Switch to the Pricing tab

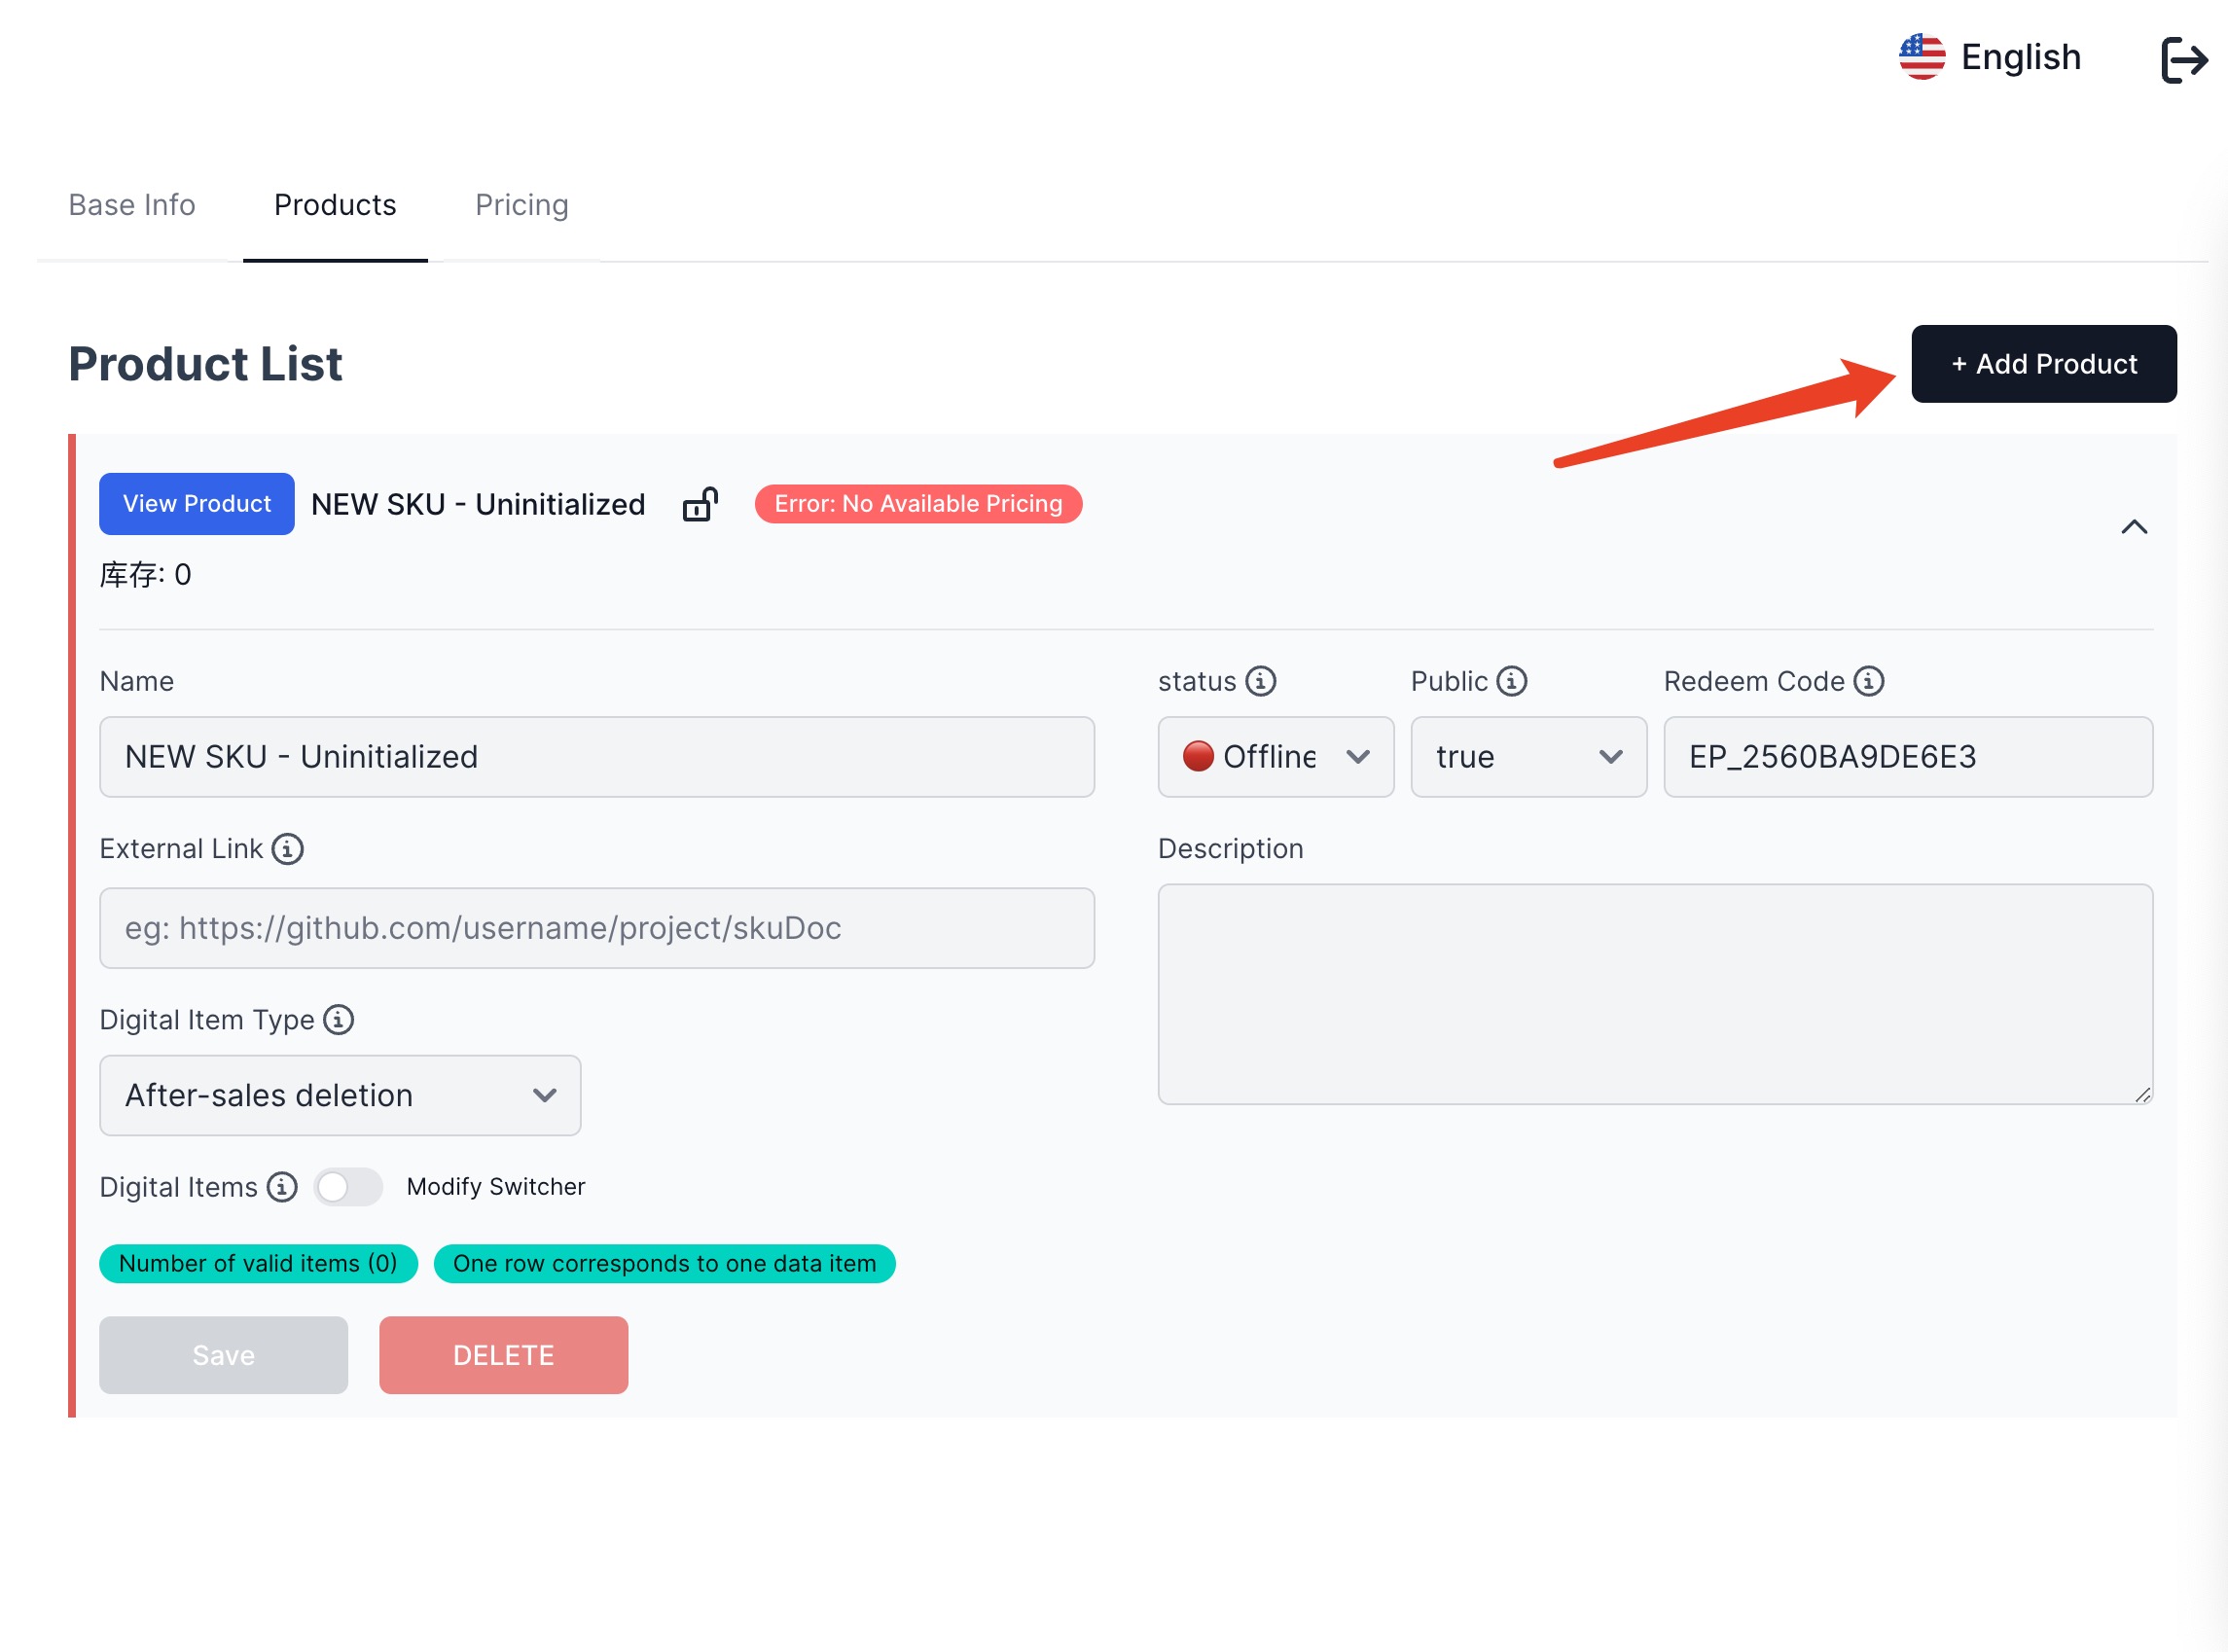click(x=521, y=204)
